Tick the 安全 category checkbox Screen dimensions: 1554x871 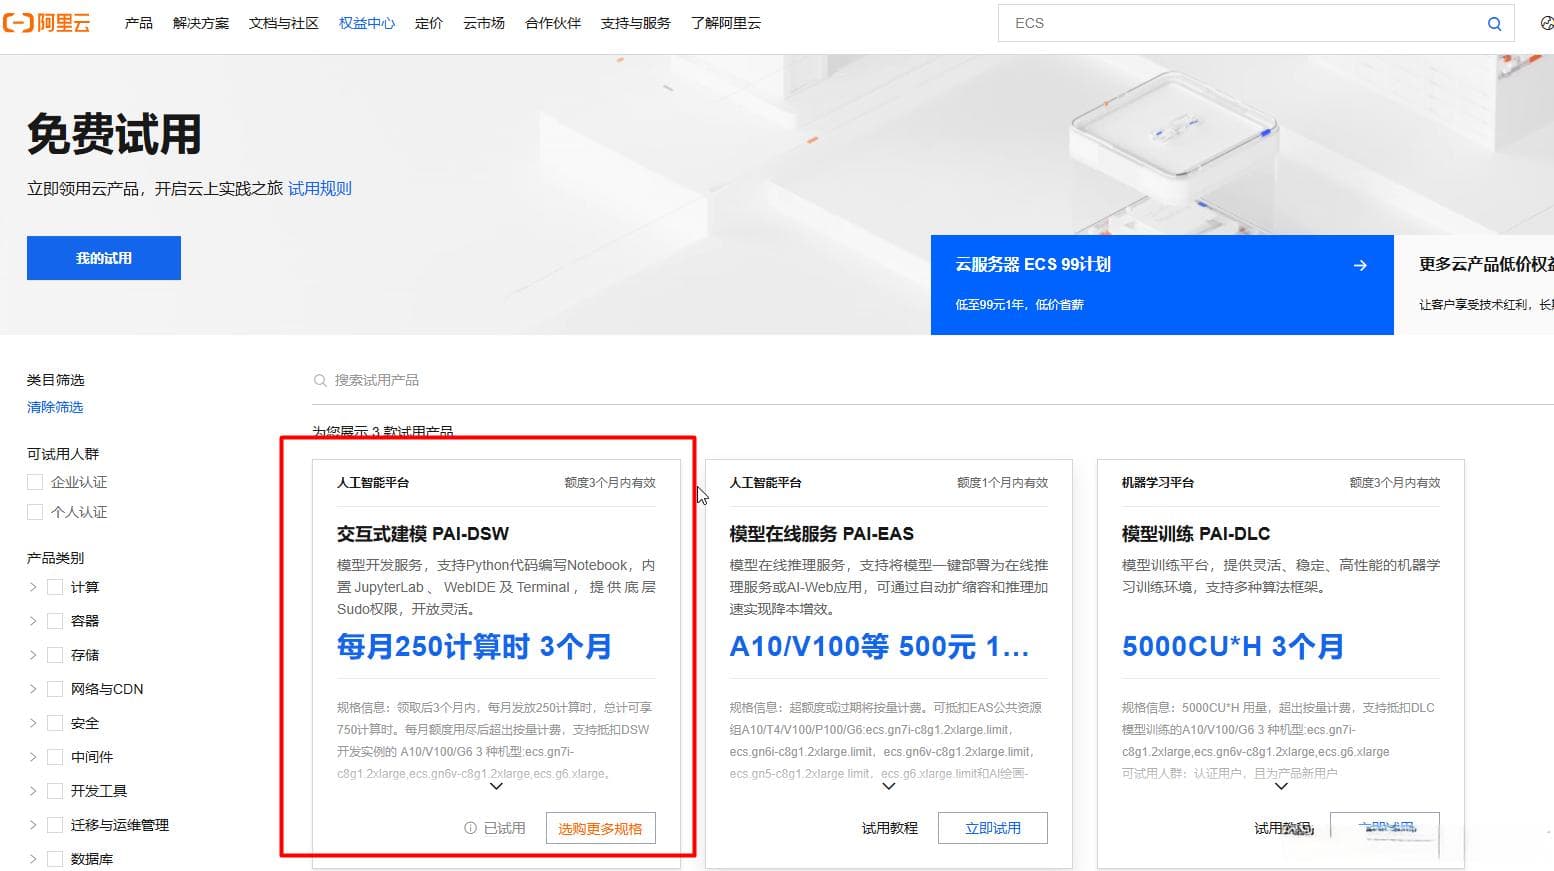point(55,723)
